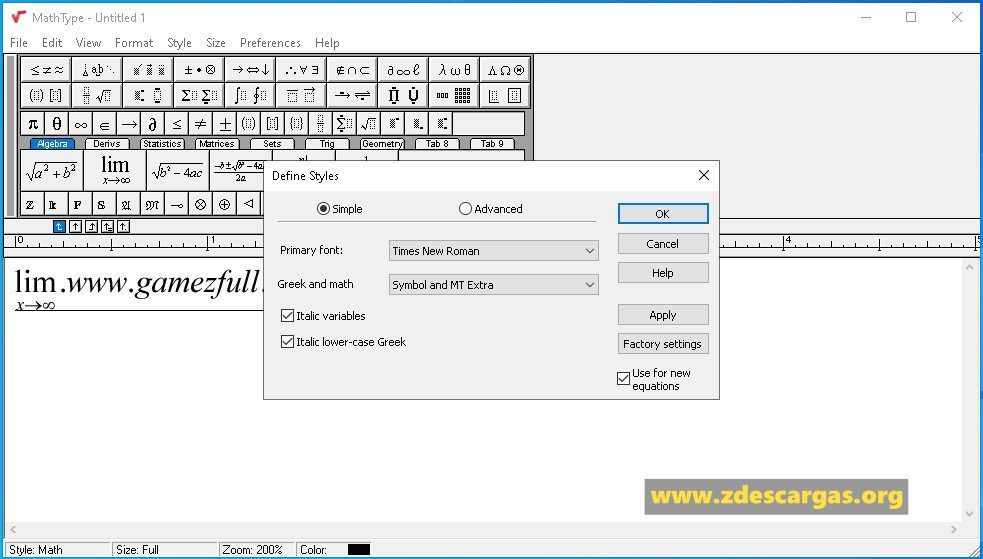Switch to the Matrices tab
The height and width of the screenshot is (559, 983).
217,144
